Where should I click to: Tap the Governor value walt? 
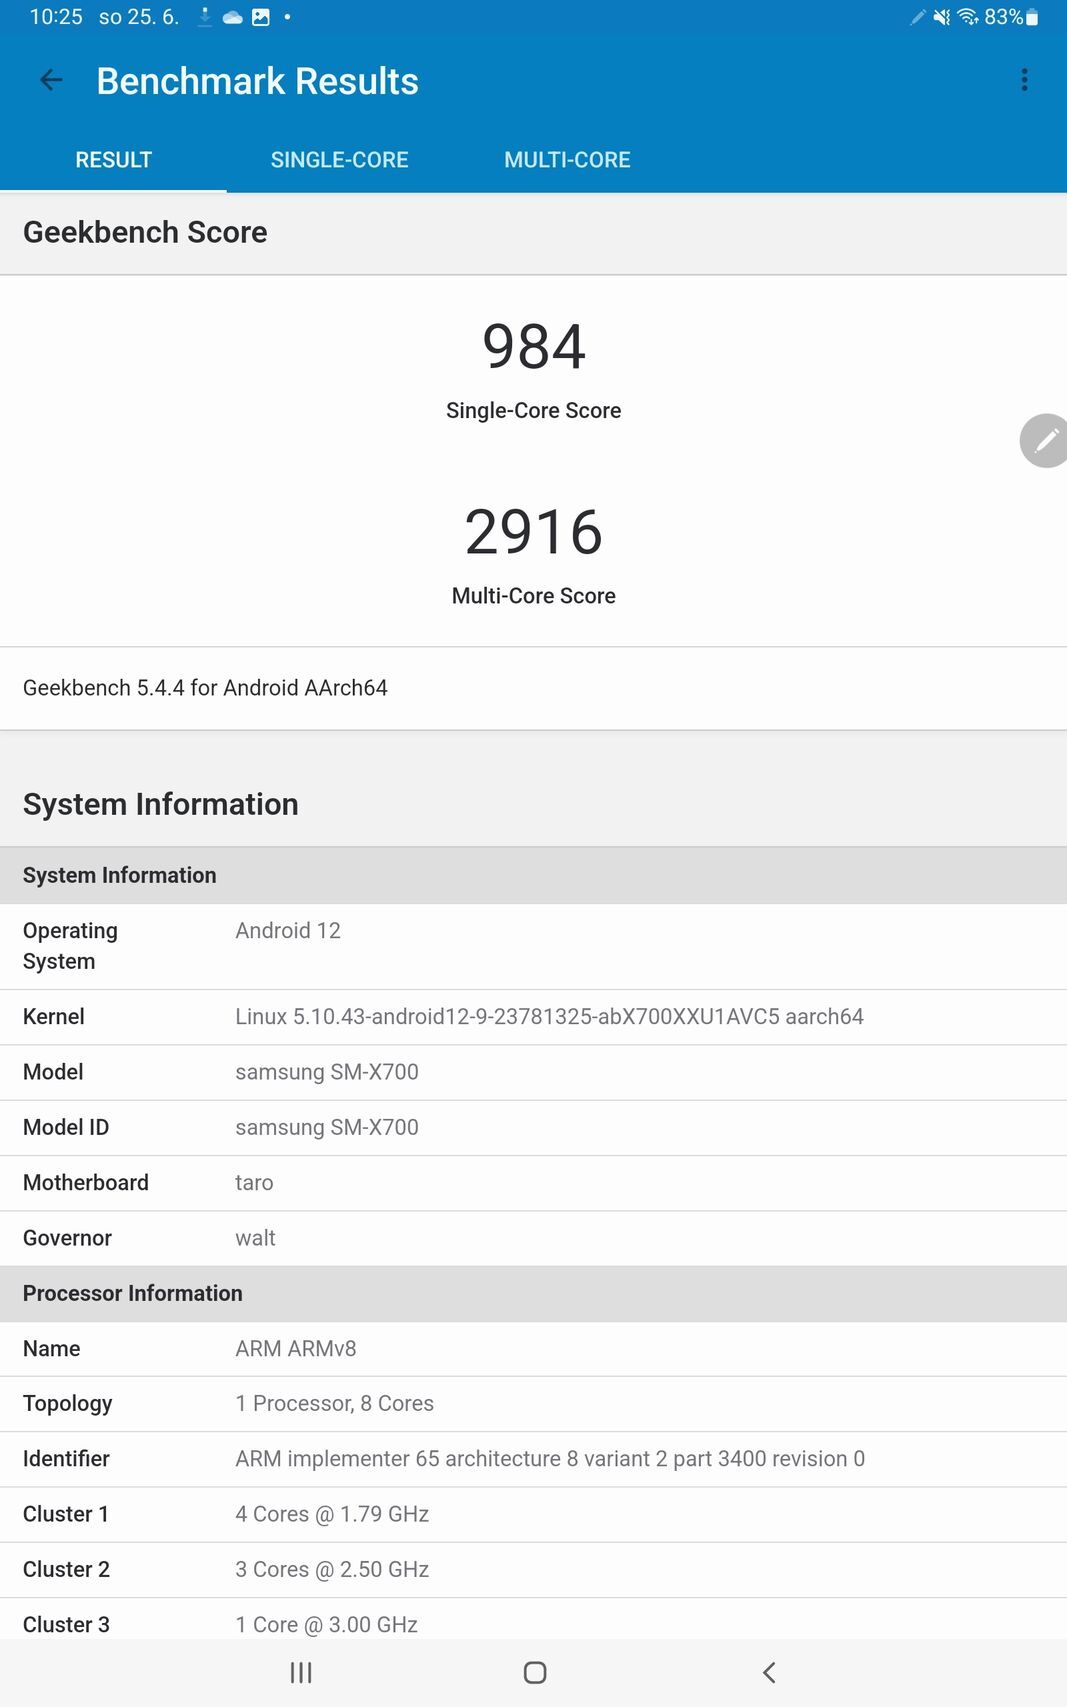pos(255,1238)
